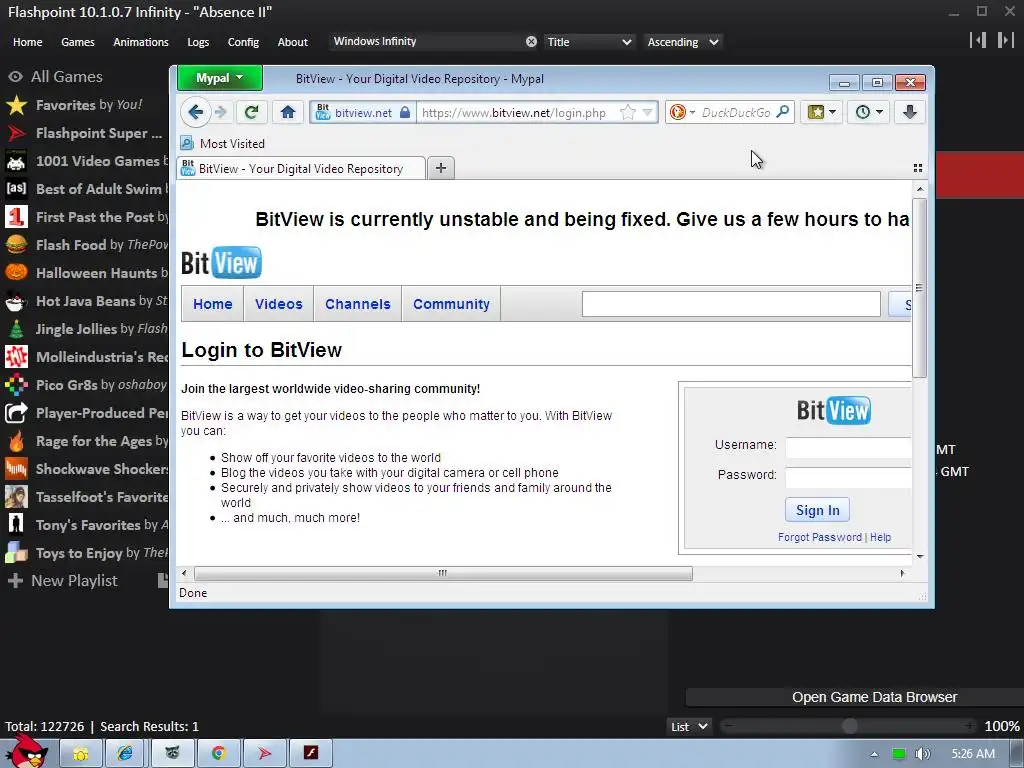The width and height of the screenshot is (1024, 768).
Task: Open the Mypal application menu dropdown
Action: [219, 78]
